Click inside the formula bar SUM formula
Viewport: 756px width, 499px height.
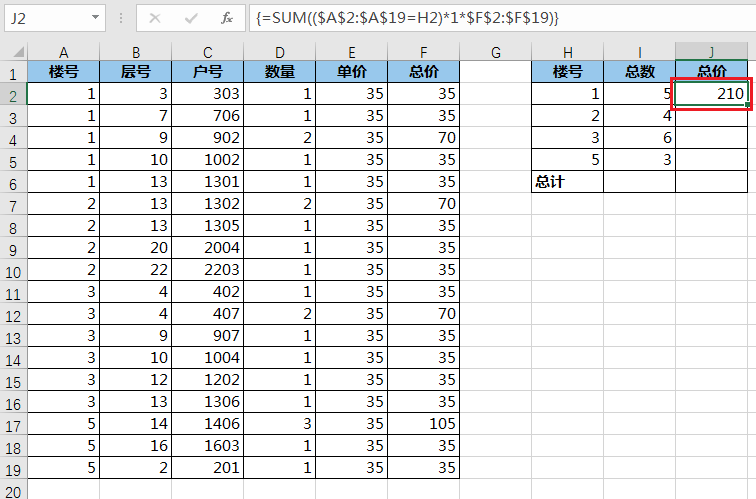pyautogui.click(x=407, y=18)
